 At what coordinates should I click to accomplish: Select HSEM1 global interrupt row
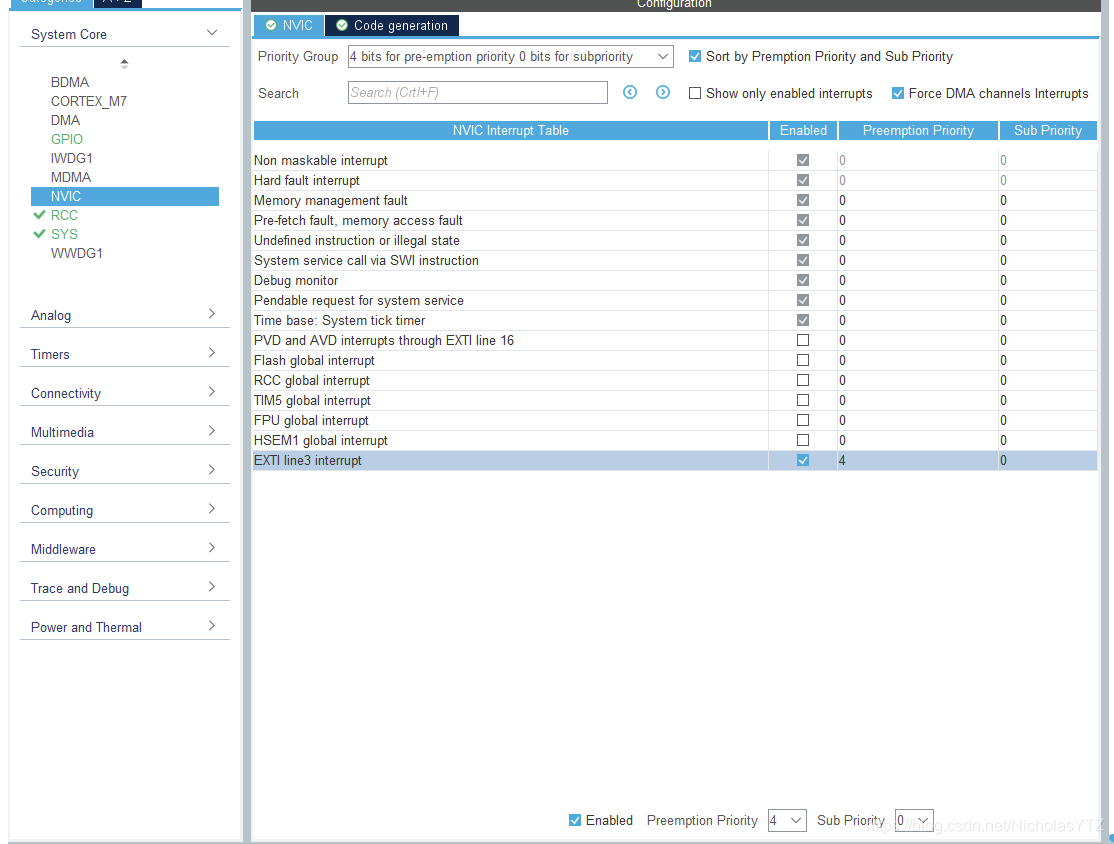(675, 440)
